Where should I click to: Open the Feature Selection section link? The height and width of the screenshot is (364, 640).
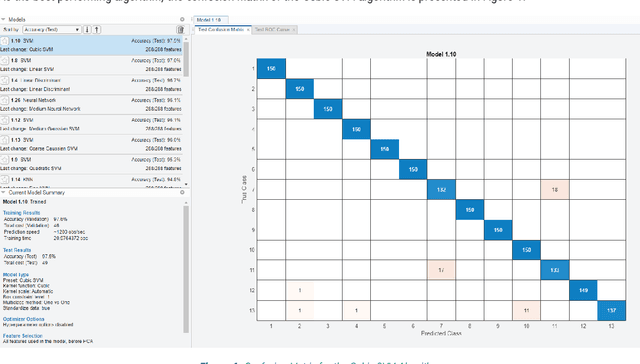click(22, 335)
